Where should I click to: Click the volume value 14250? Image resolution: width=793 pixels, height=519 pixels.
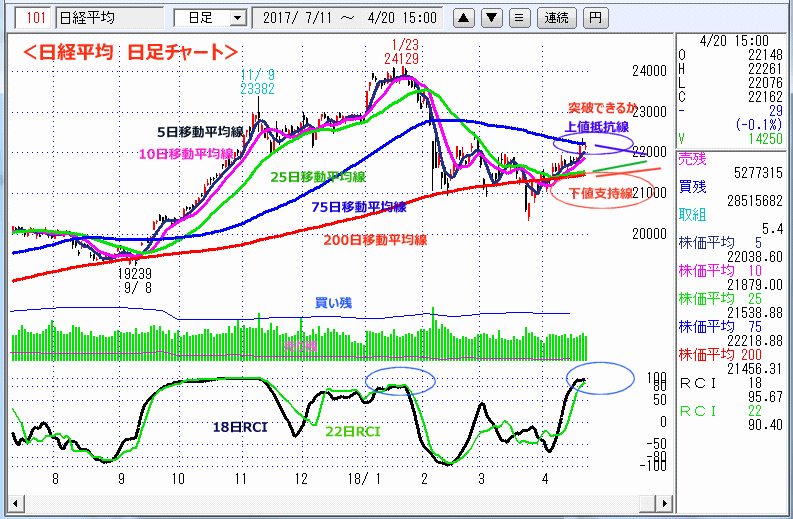pos(765,138)
